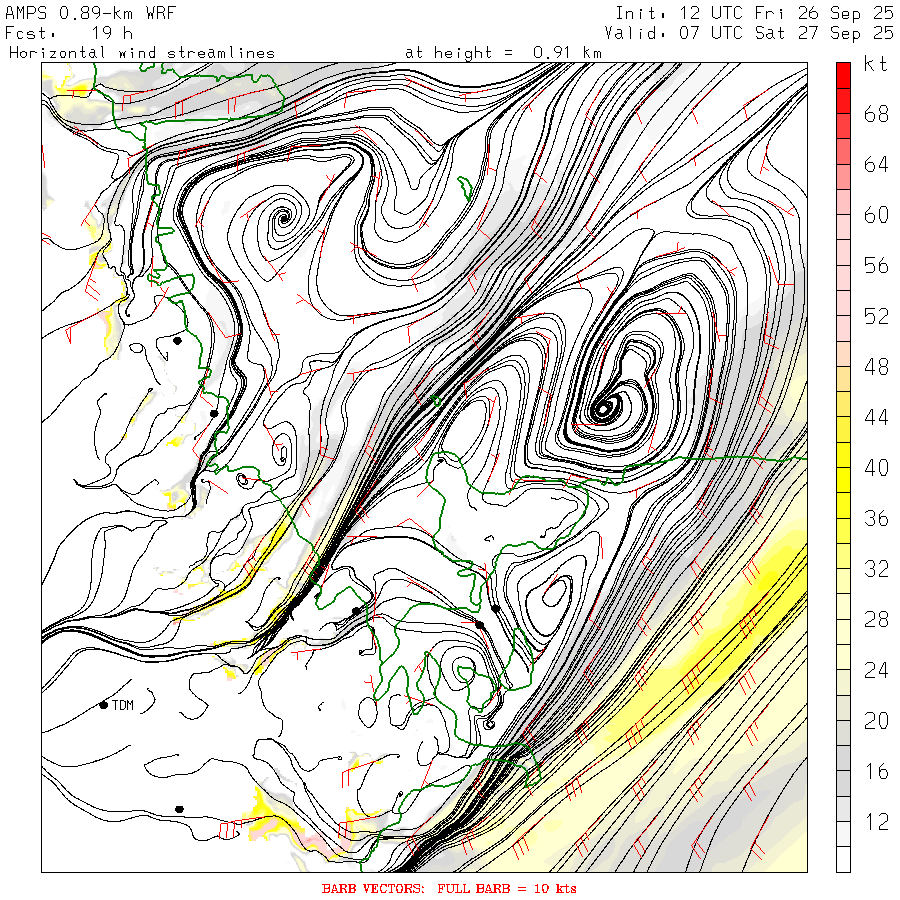This screenshot has width=900, height=900.
Task: Click the "Horizontal wind streamlines" label
Action: coord(142,53)
